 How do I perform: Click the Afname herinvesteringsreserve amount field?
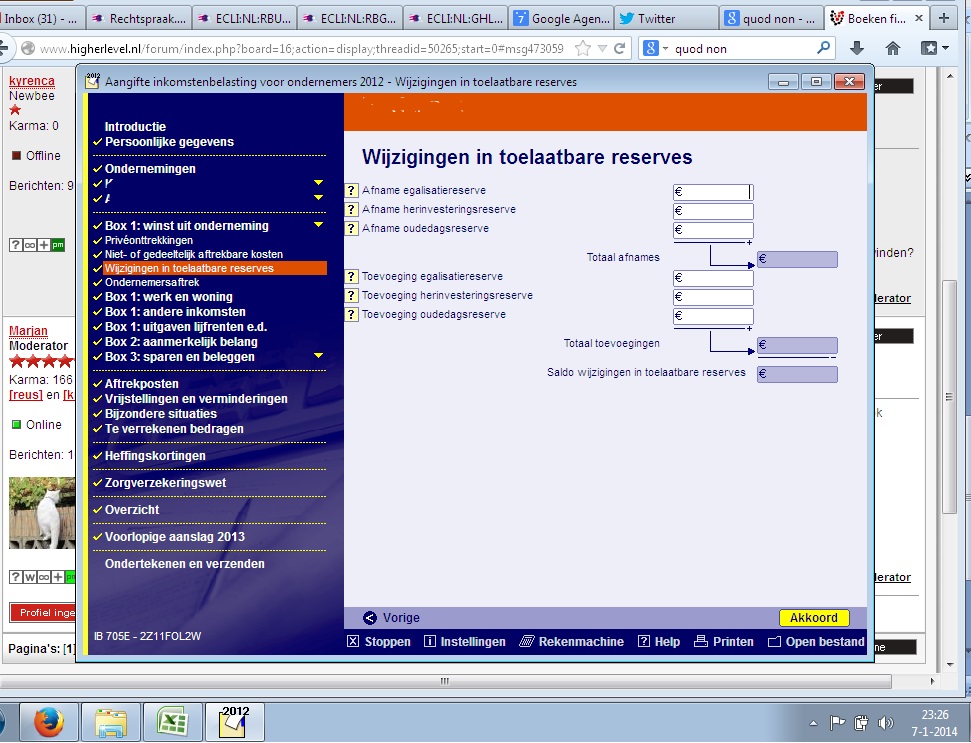[x=713, y=211]
